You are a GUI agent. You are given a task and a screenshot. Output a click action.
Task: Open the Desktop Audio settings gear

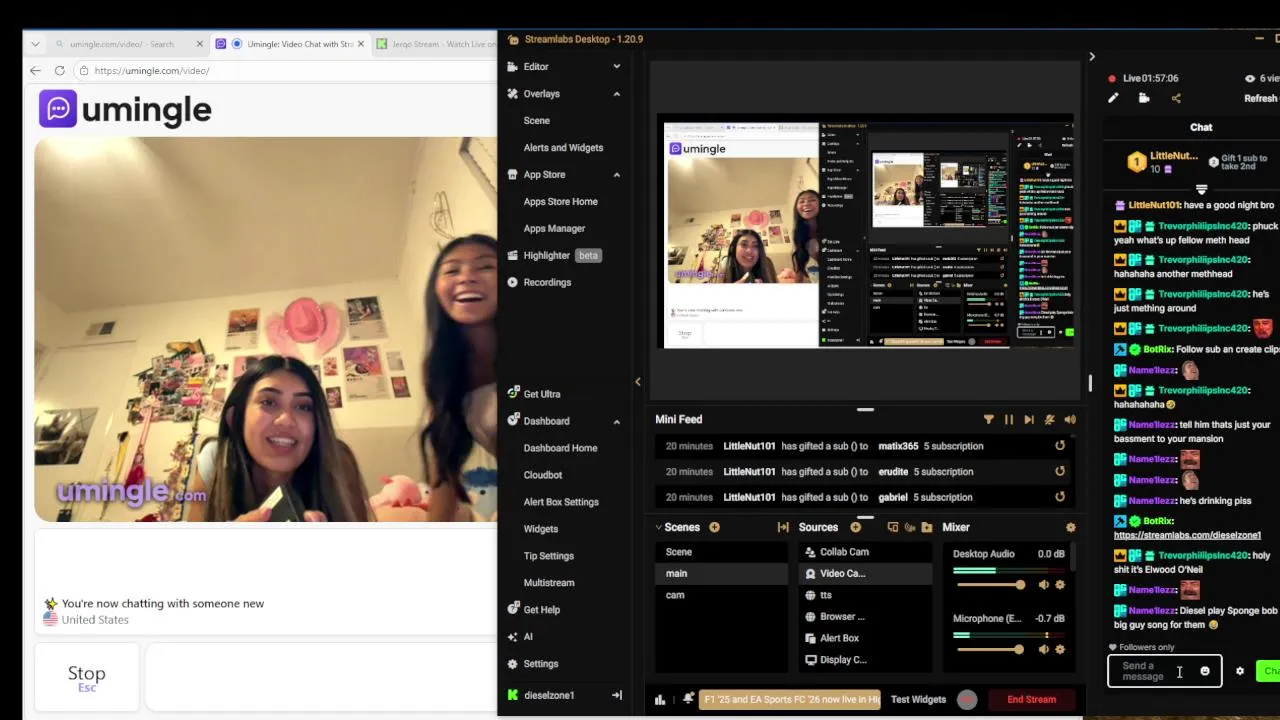click(1060, 585)
